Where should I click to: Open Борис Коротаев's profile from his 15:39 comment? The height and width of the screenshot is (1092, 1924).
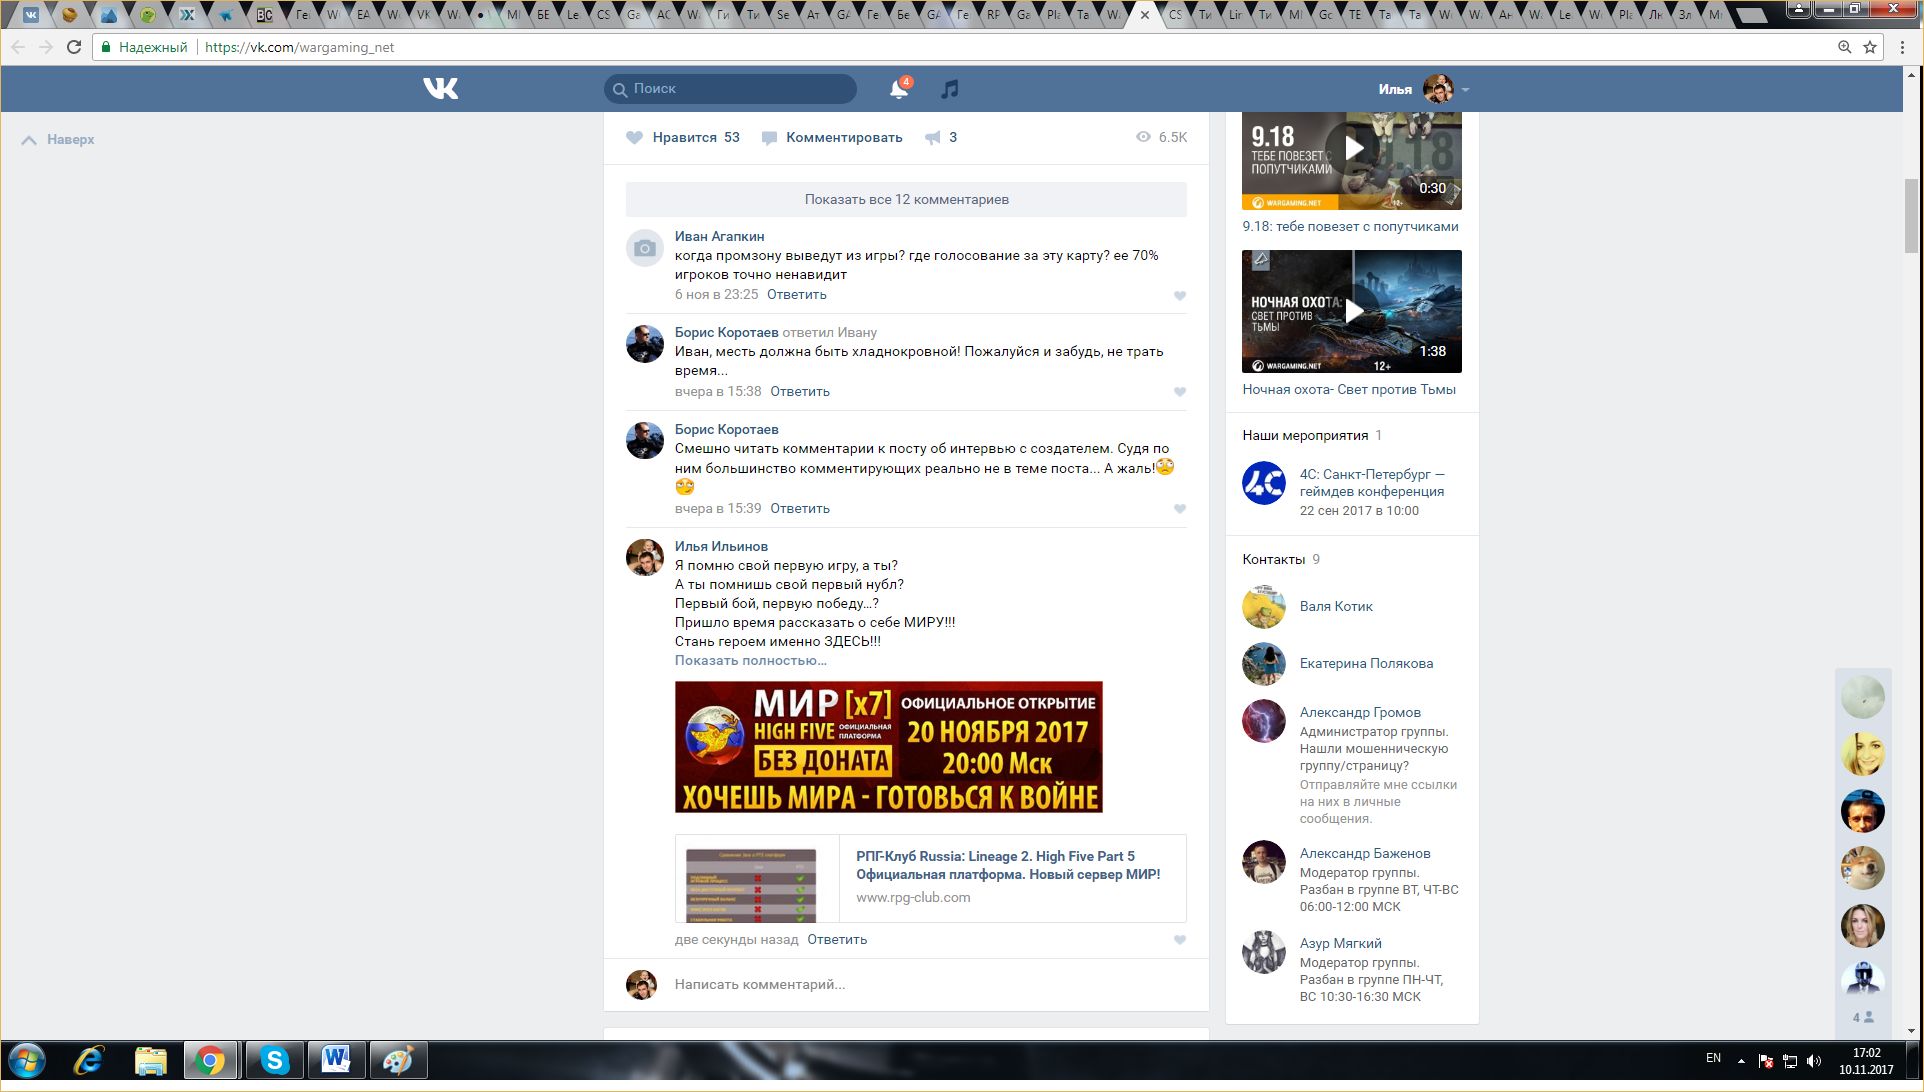tap(726, 430)
